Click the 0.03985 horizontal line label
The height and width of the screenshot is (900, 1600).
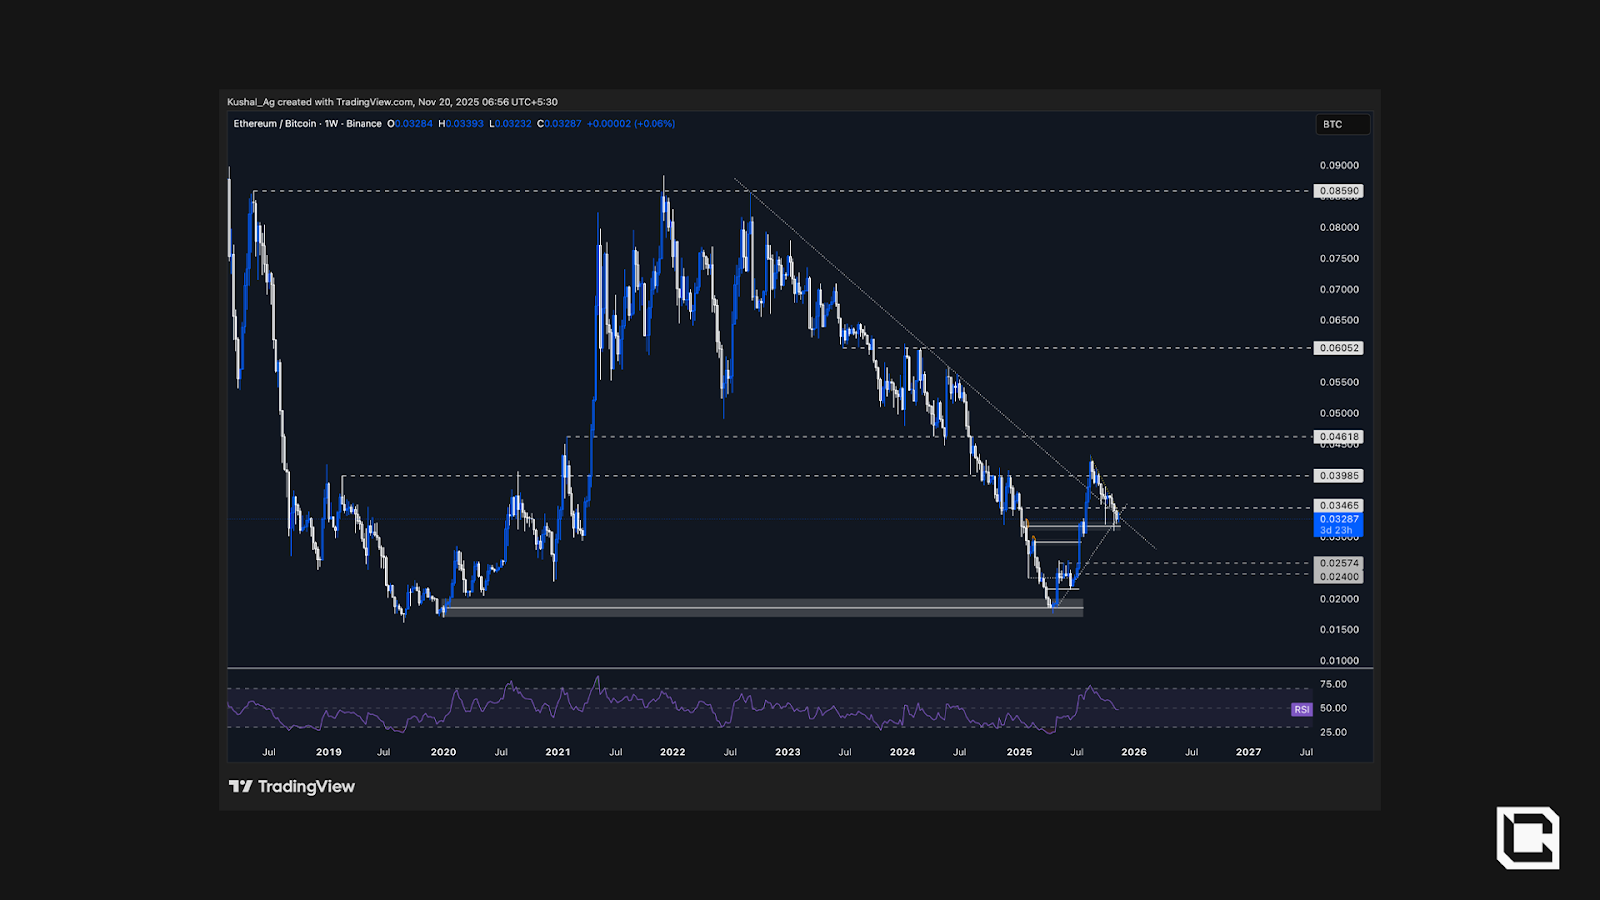1338,476
